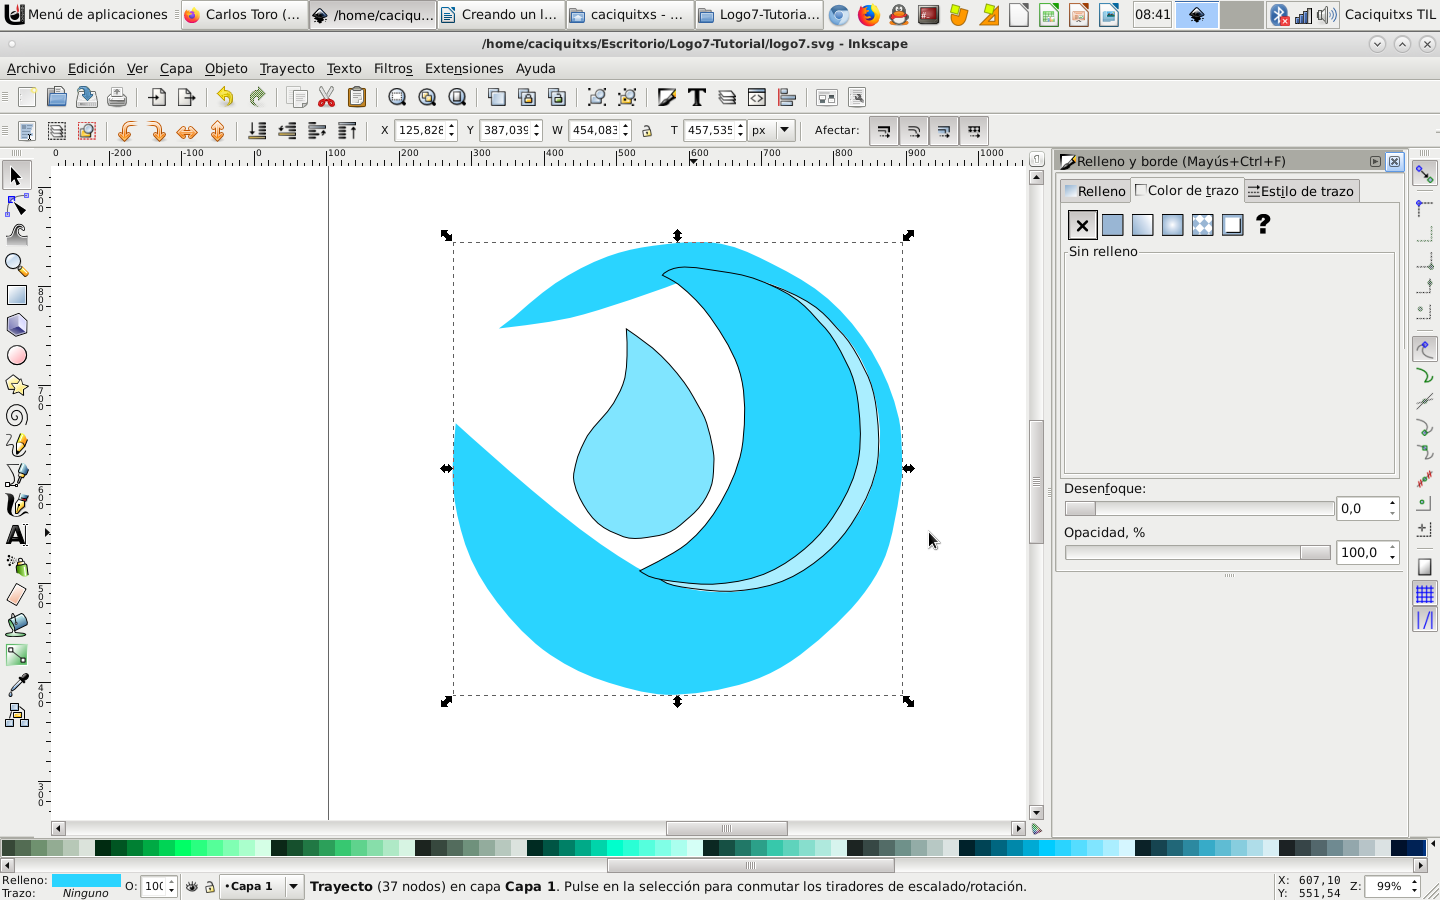
Task: Select the Color dropper tool
Action: point(17,685)
